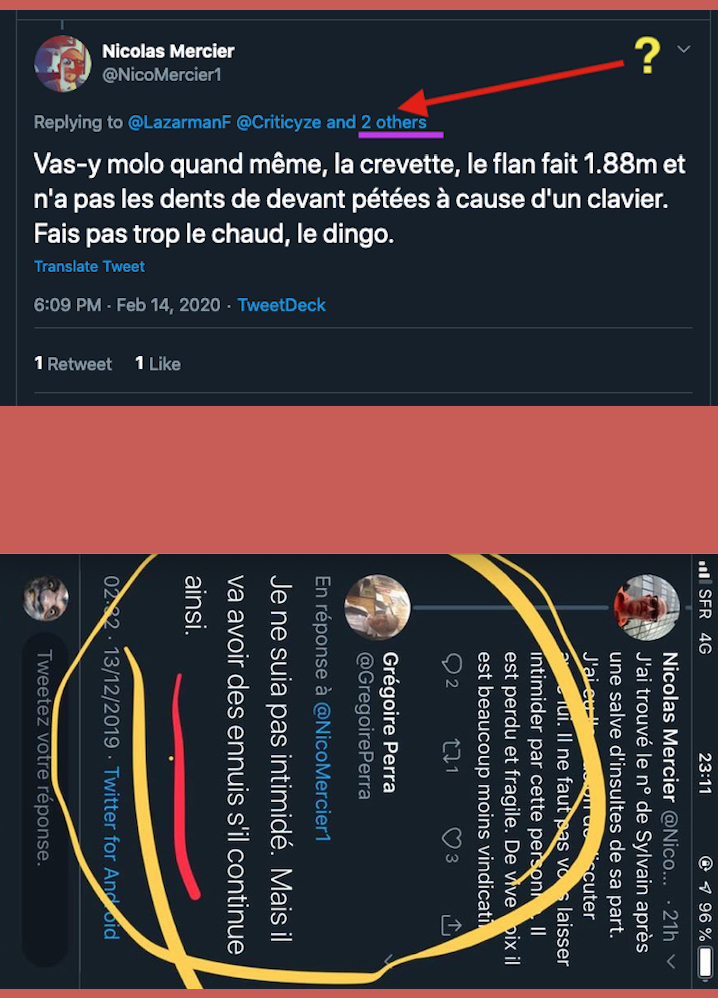Open the tweet options chevron beside the question mark
The width and height of the screenshot is (718, 998).
[684, 49]
